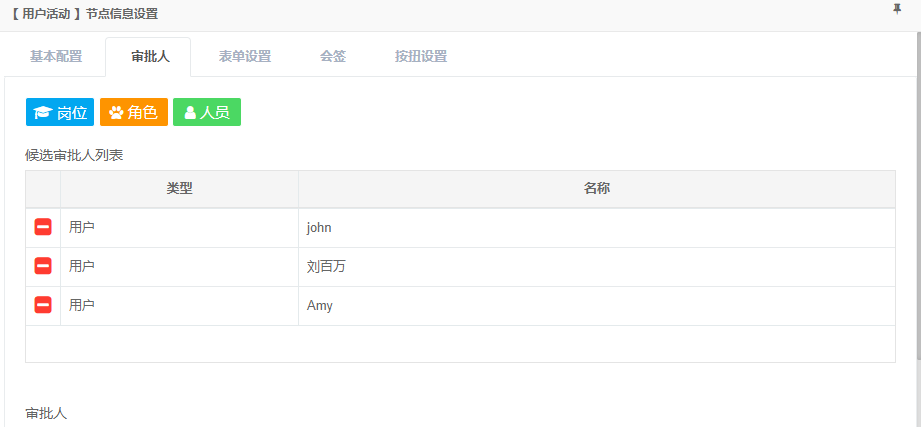
Task: Remove 刘百万 from candidate approver list
Action: [43, 266]
